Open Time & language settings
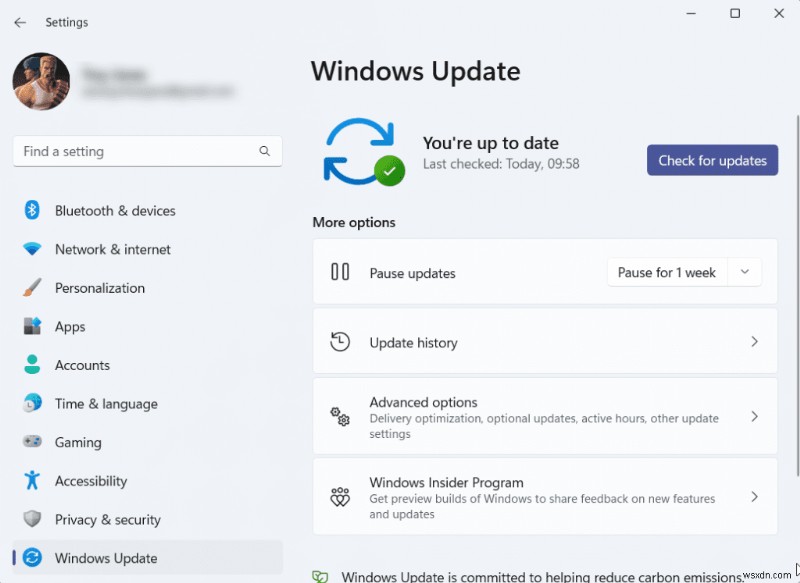The width and height of the screenshot is (800, 583). (x=106, y=404)
